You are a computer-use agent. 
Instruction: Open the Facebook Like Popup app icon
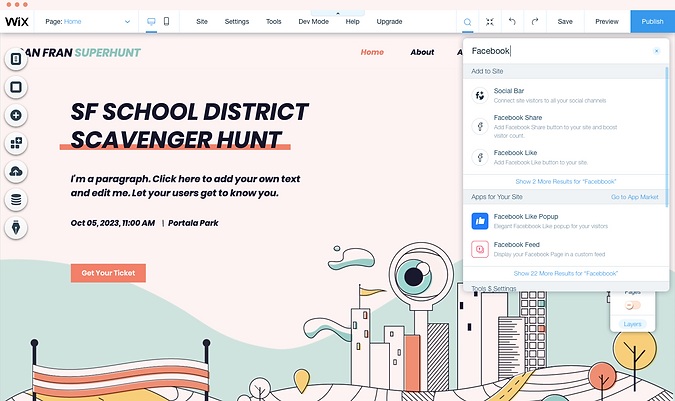(x=480, y=221)
